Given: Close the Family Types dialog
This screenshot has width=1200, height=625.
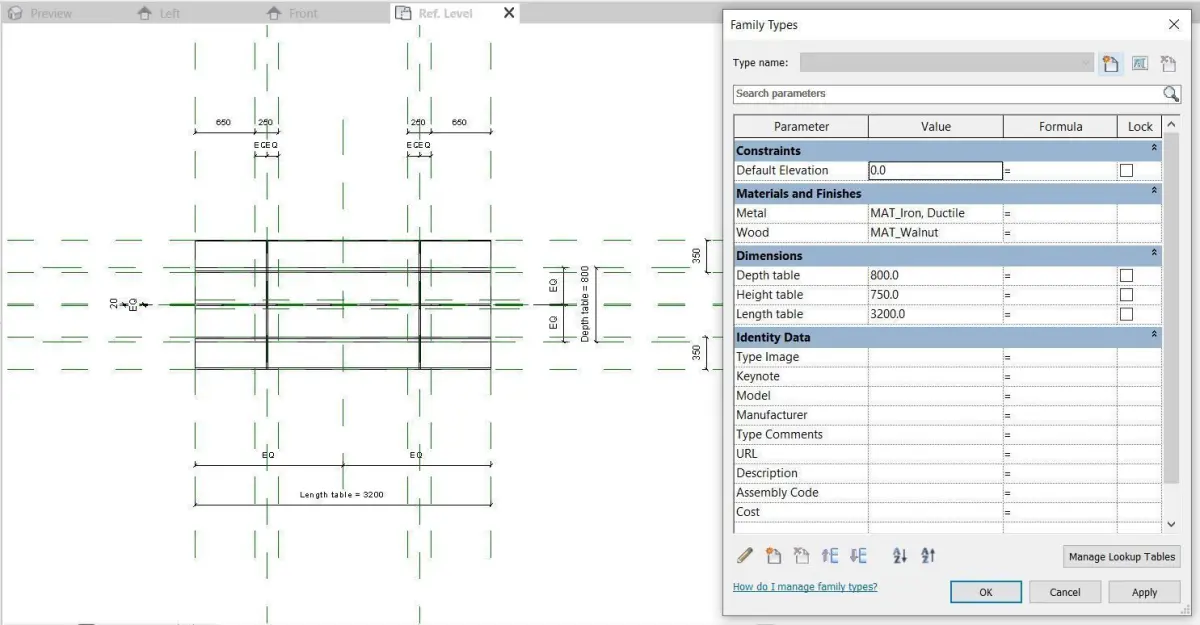Looking at the screenshot, I should pyautogui.click(x=1174, y=24).
